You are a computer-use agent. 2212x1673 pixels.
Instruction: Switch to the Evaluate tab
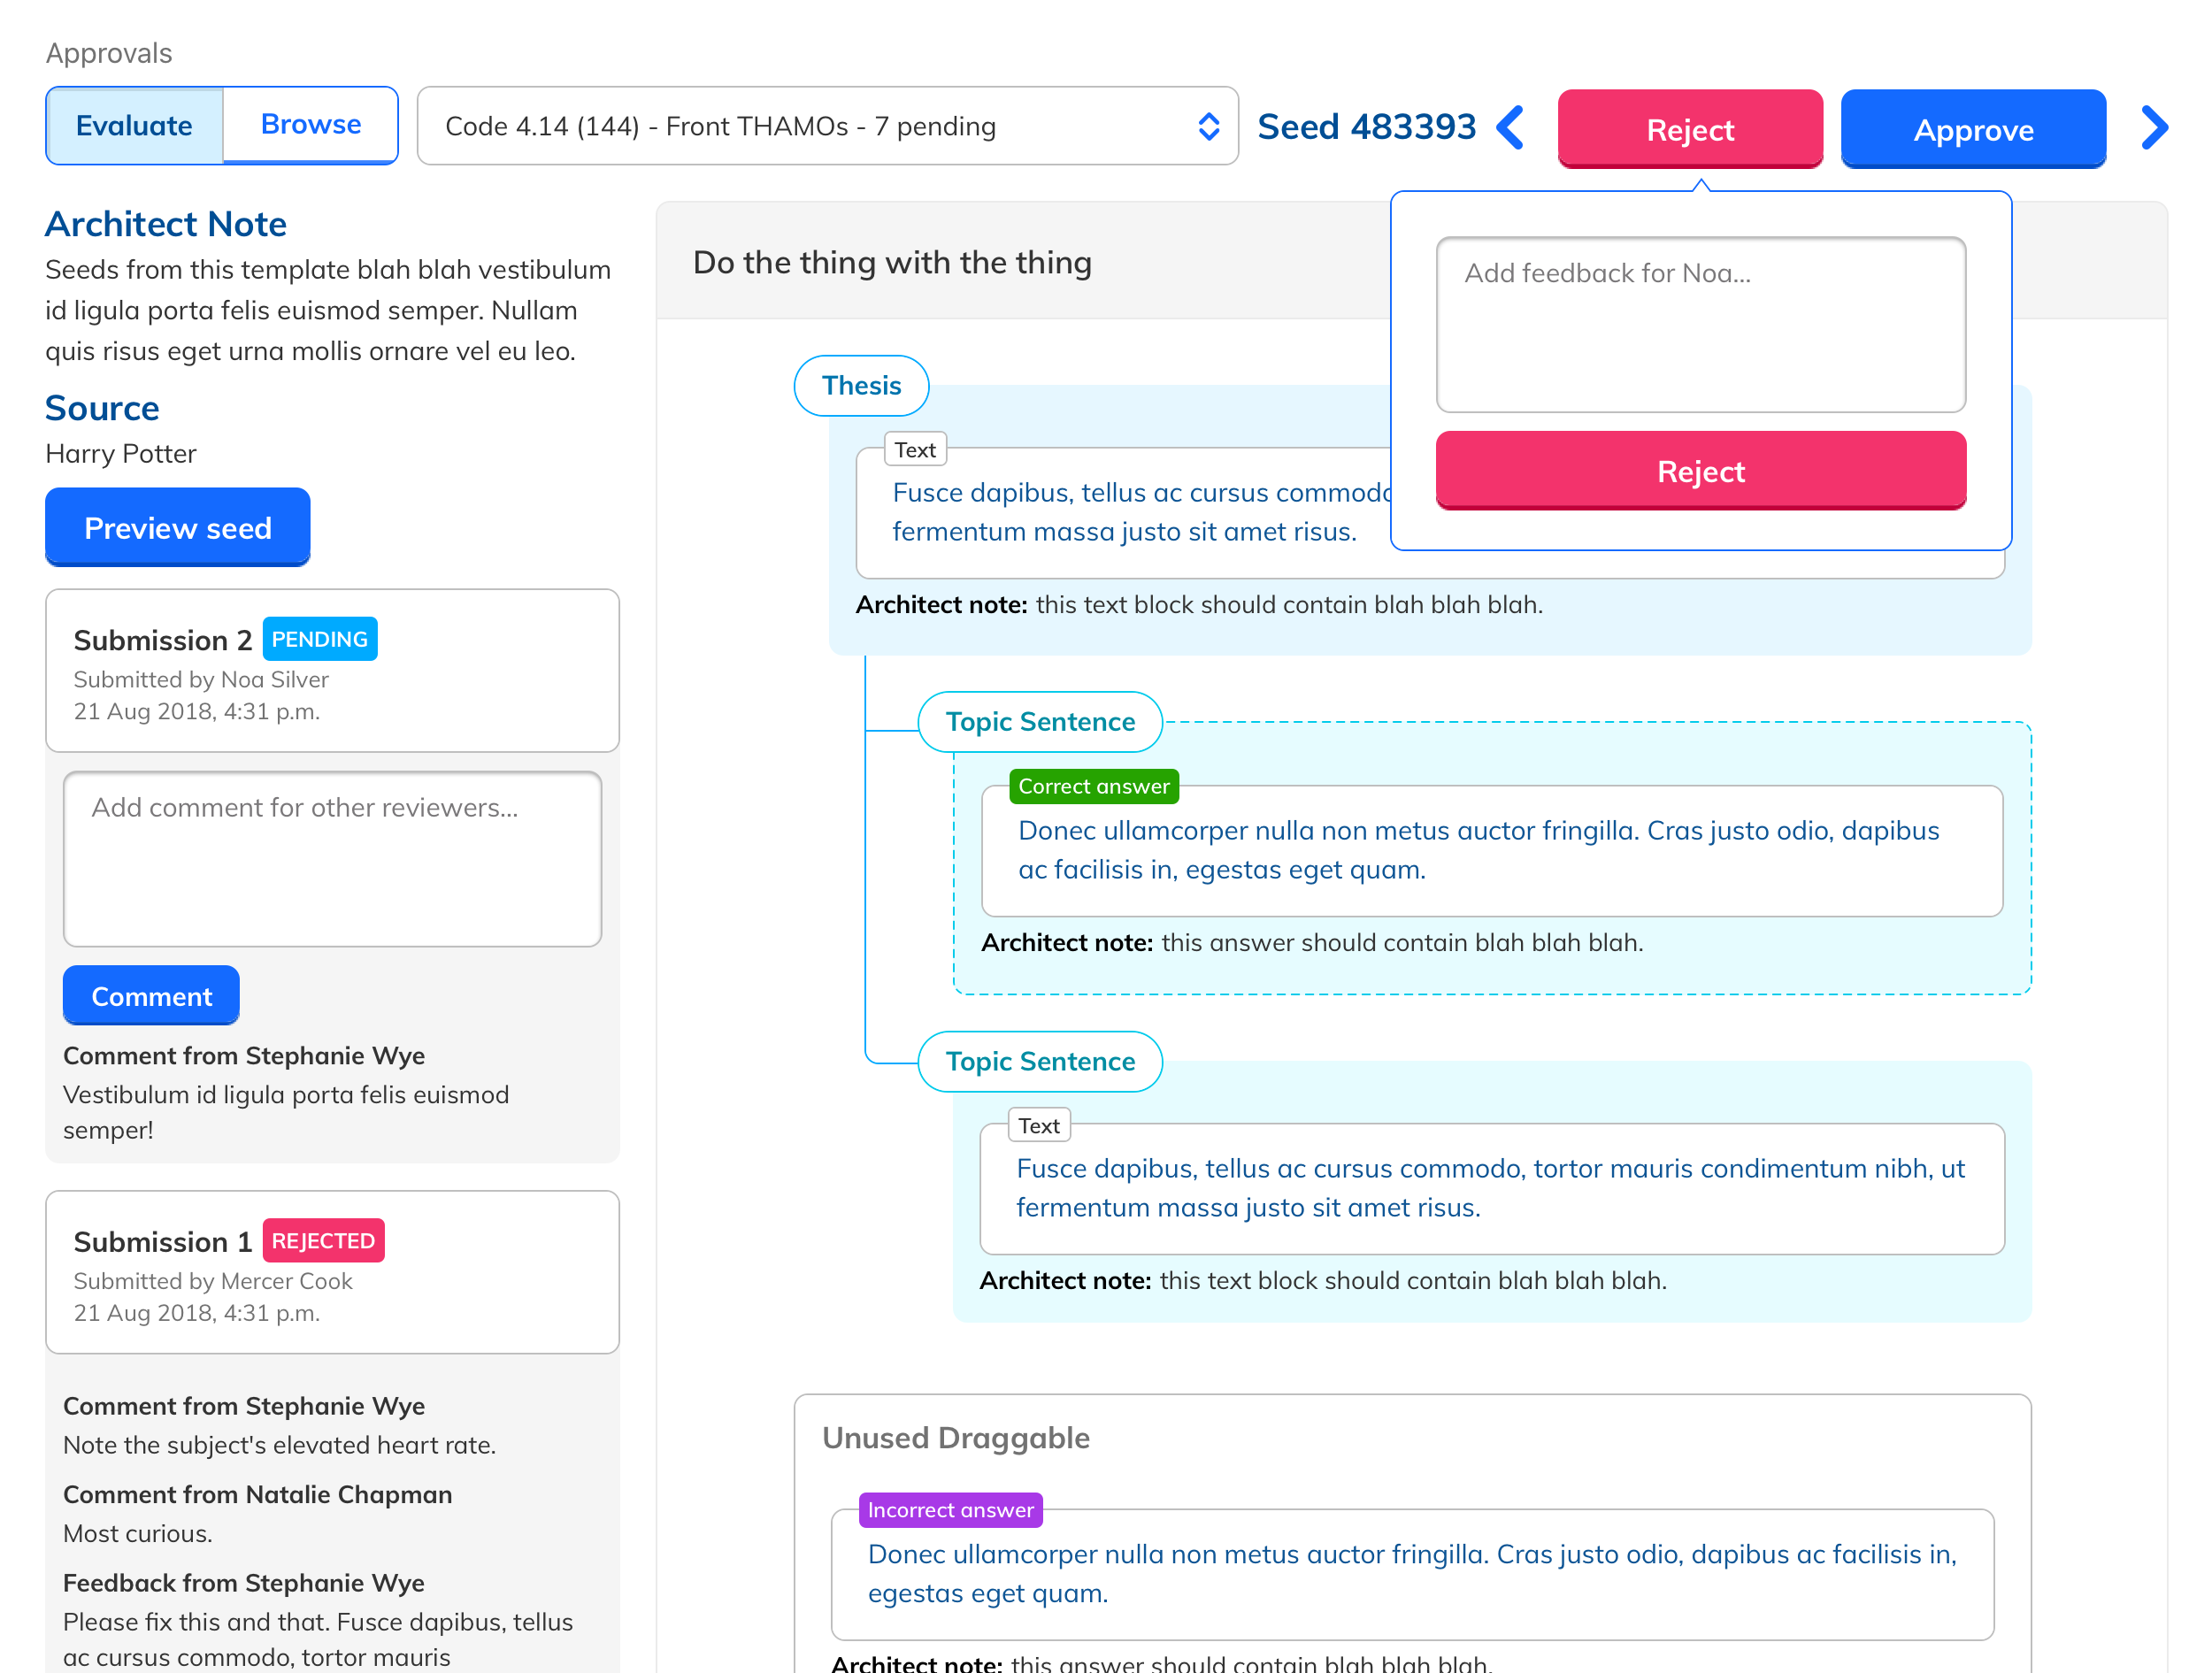pos(134,126)
